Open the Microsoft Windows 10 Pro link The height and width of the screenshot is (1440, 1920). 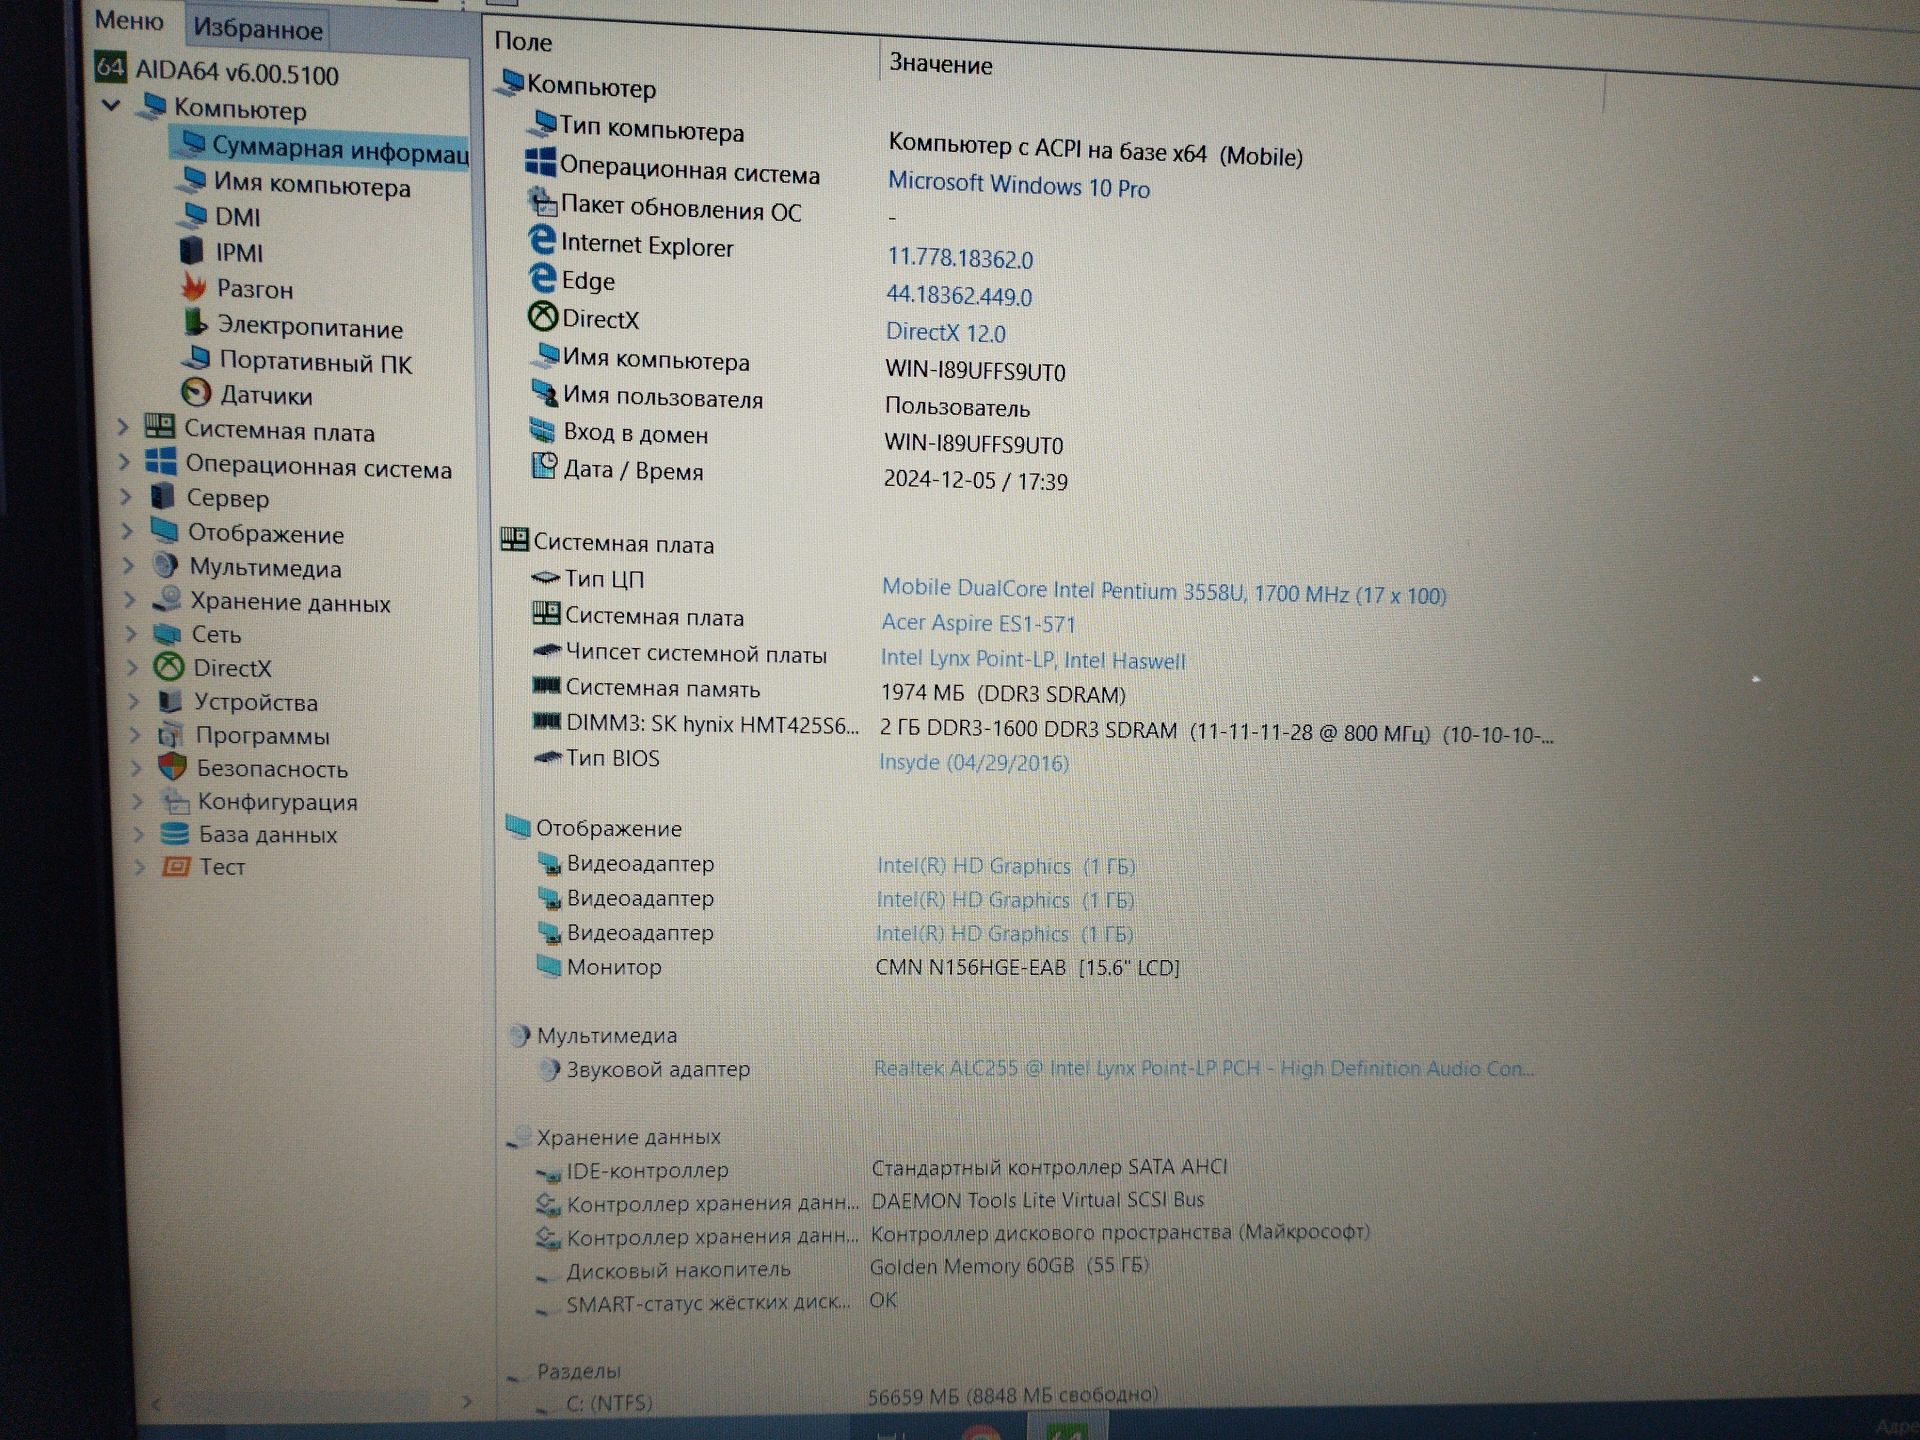coord(1019,185)
